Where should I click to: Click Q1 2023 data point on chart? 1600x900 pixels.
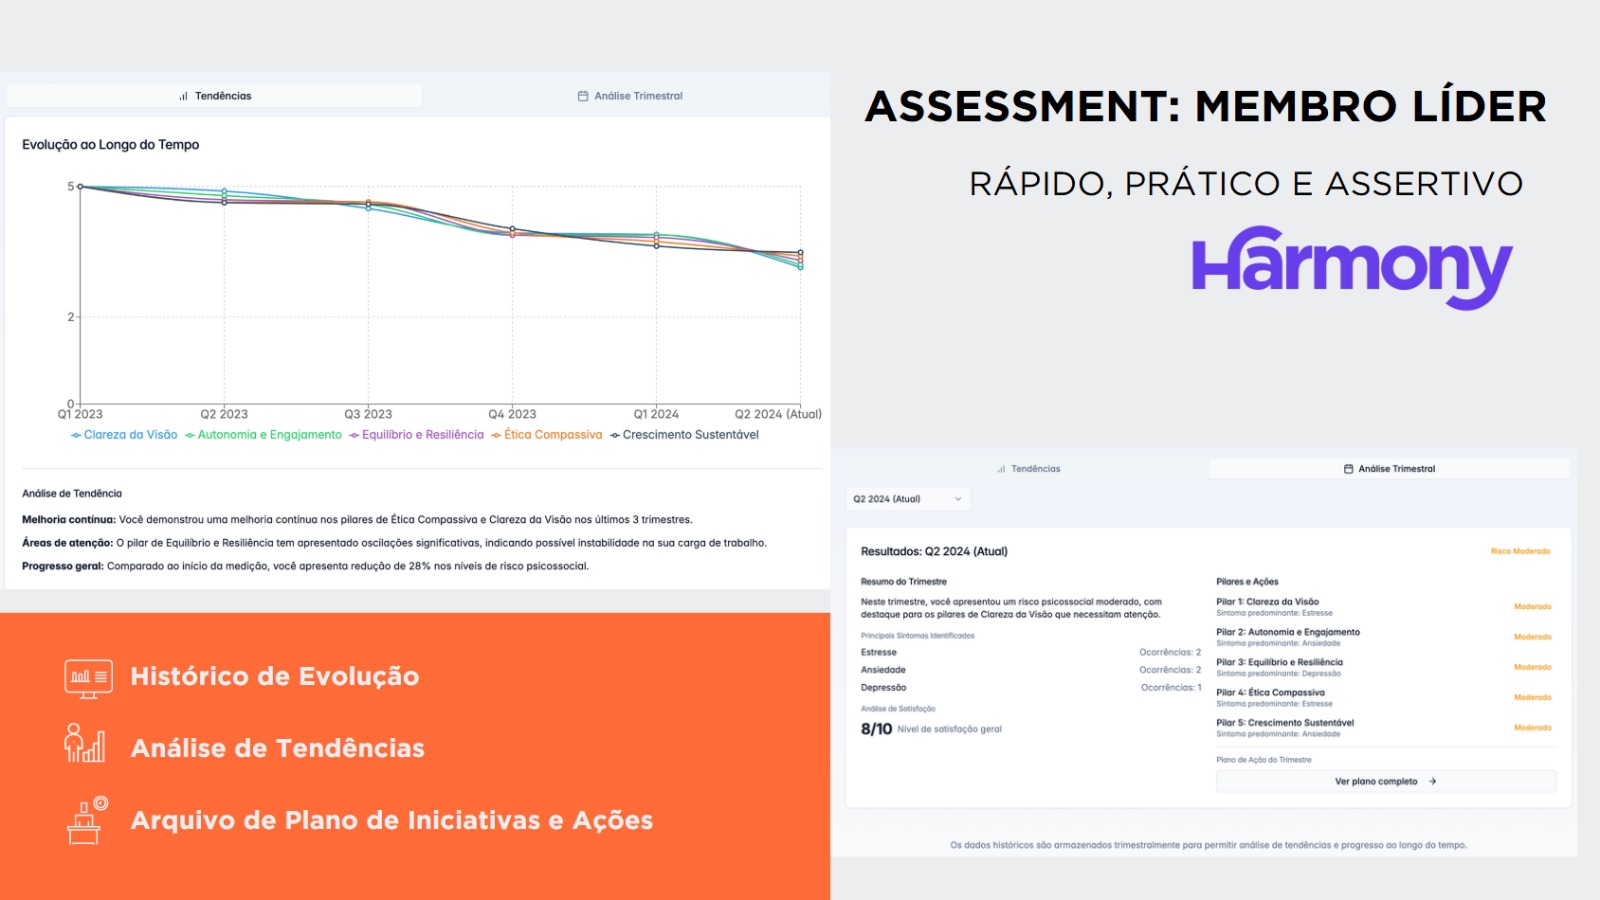(80, 187)
